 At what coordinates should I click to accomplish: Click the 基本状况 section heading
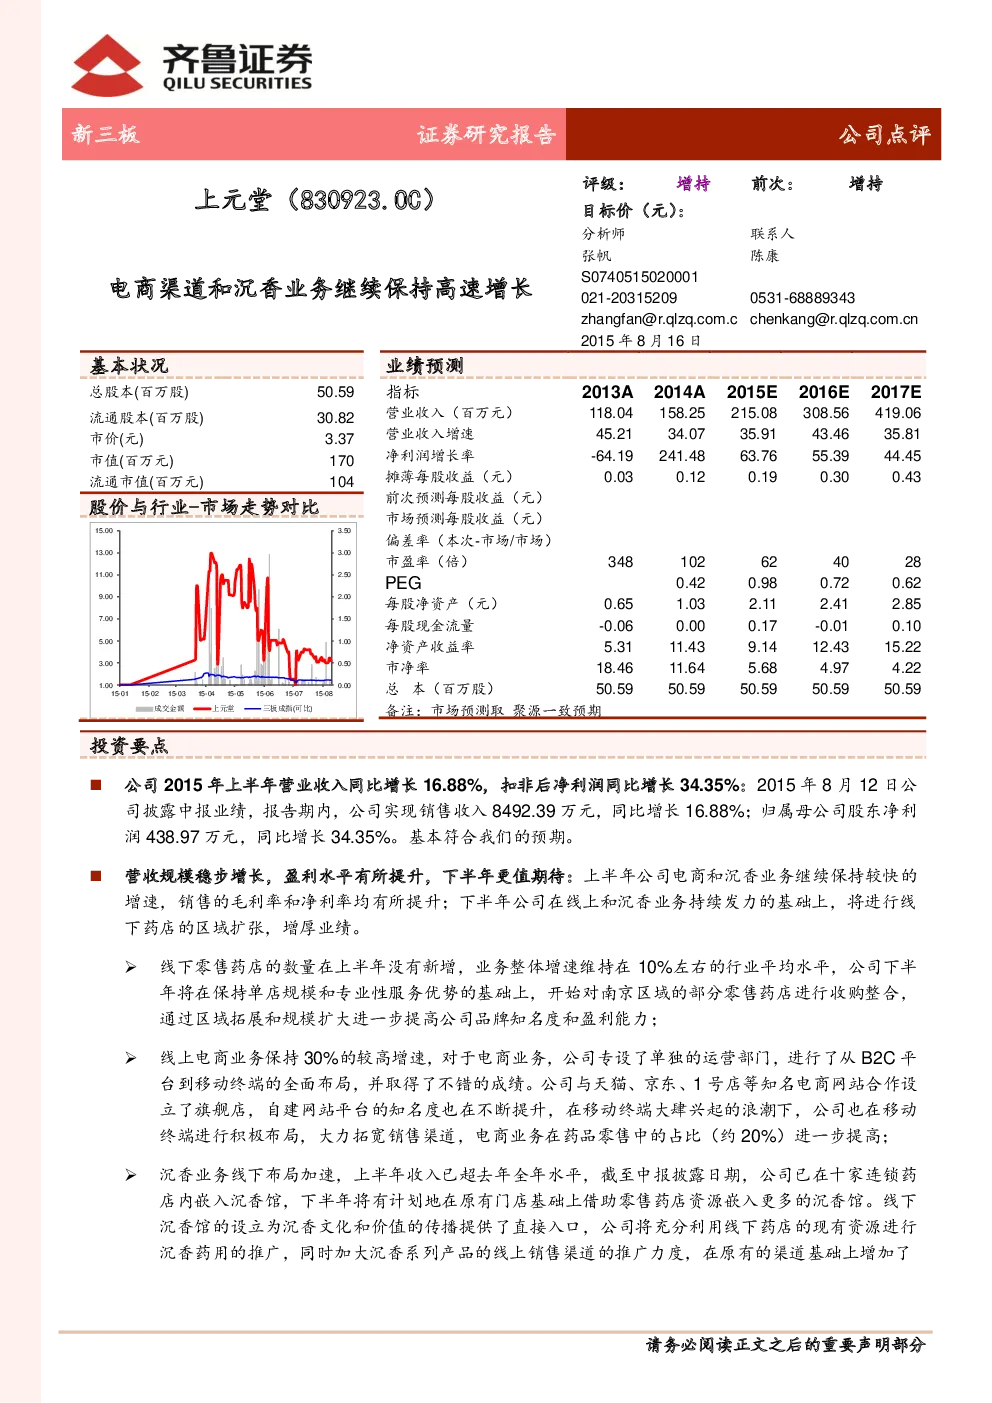129,366
